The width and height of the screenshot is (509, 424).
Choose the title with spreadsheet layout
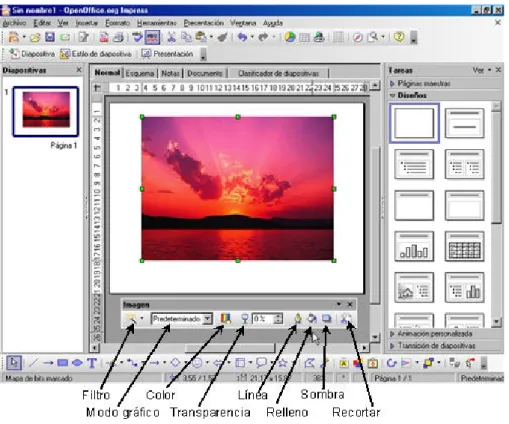(464, 246)
